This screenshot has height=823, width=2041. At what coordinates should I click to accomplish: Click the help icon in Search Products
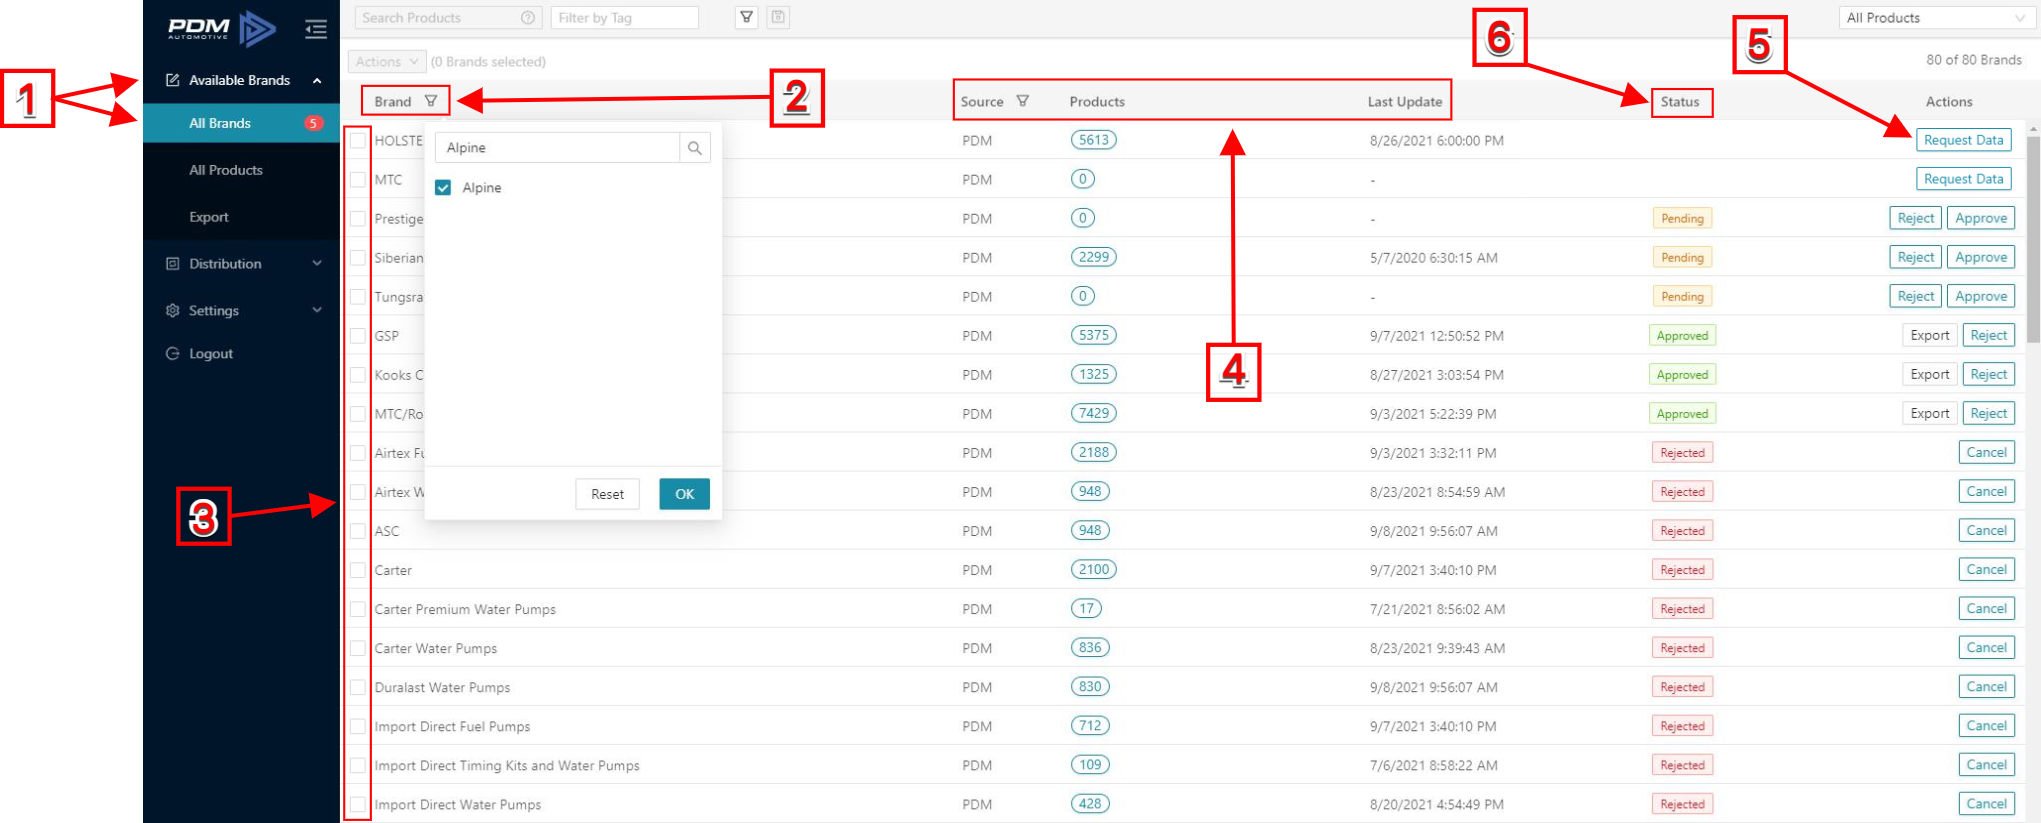[527, 18]
